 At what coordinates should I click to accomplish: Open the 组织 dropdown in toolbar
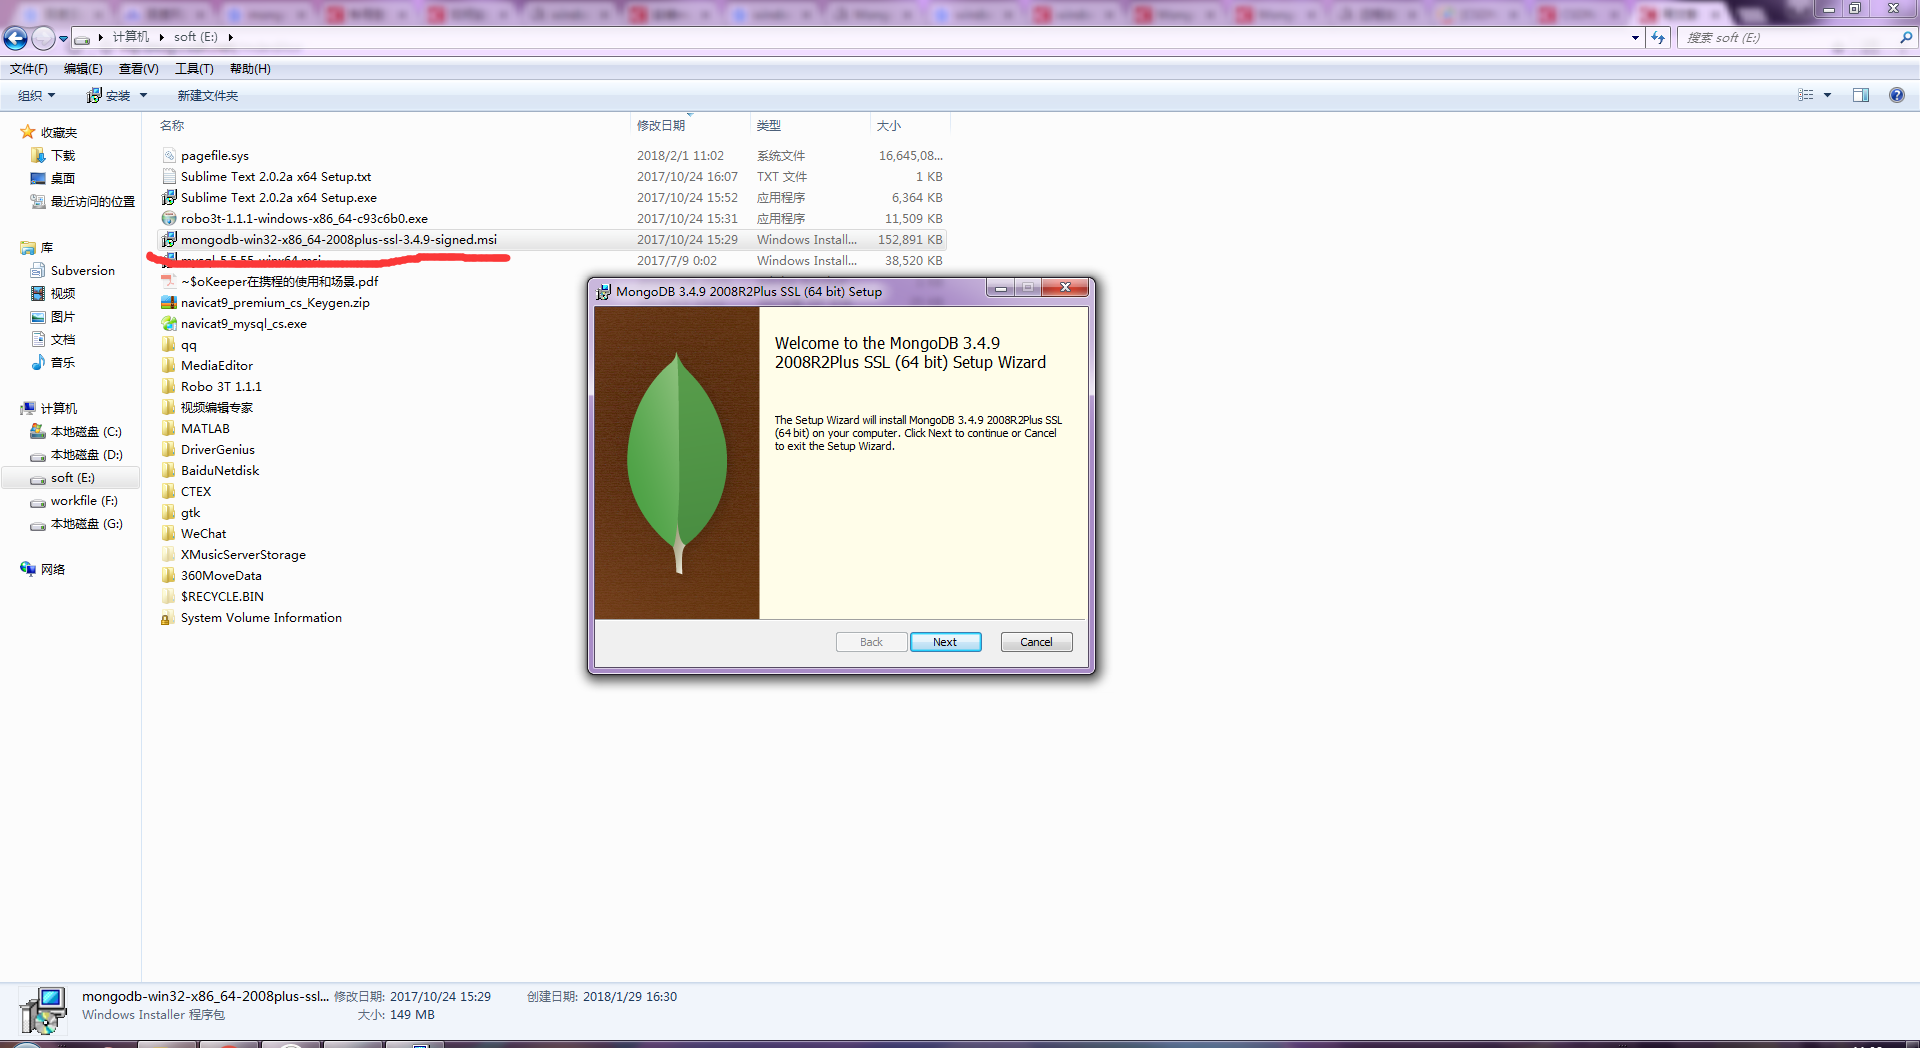click(37, 96)
